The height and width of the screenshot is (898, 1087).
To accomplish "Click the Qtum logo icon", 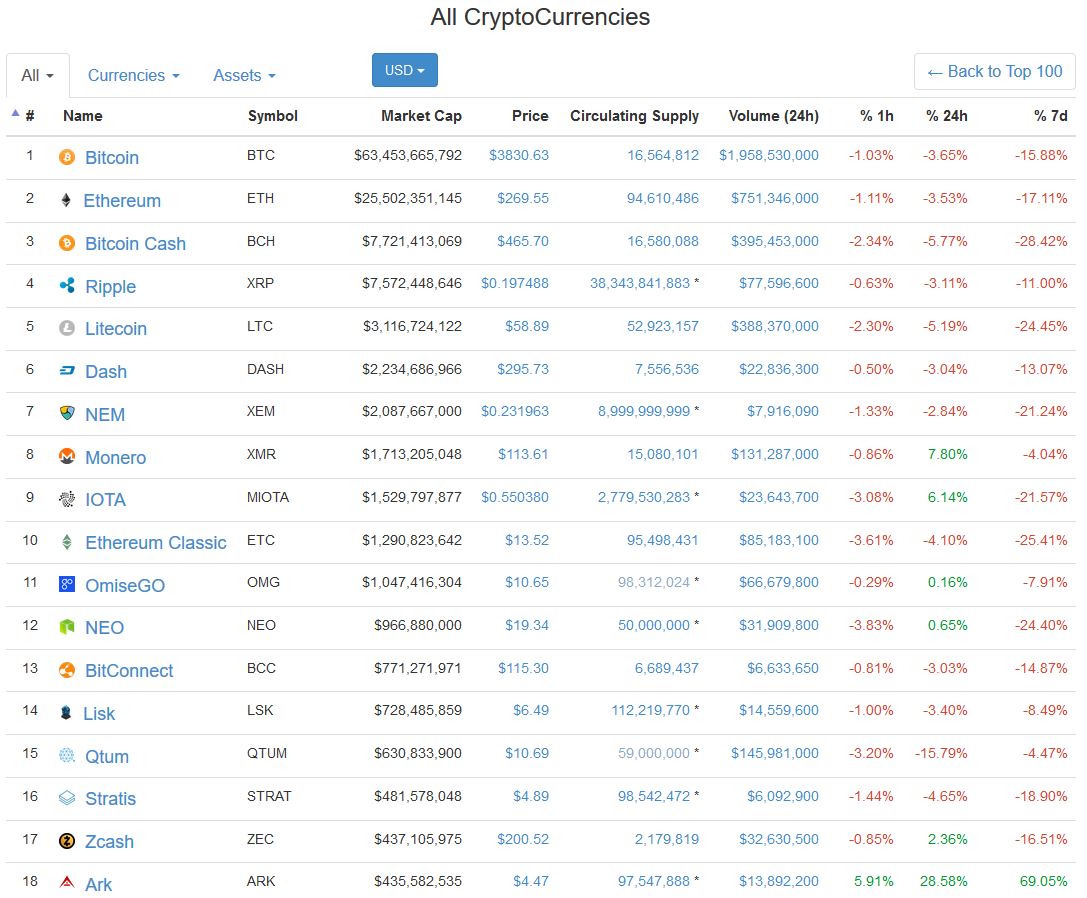I will [x=67, y=756].
